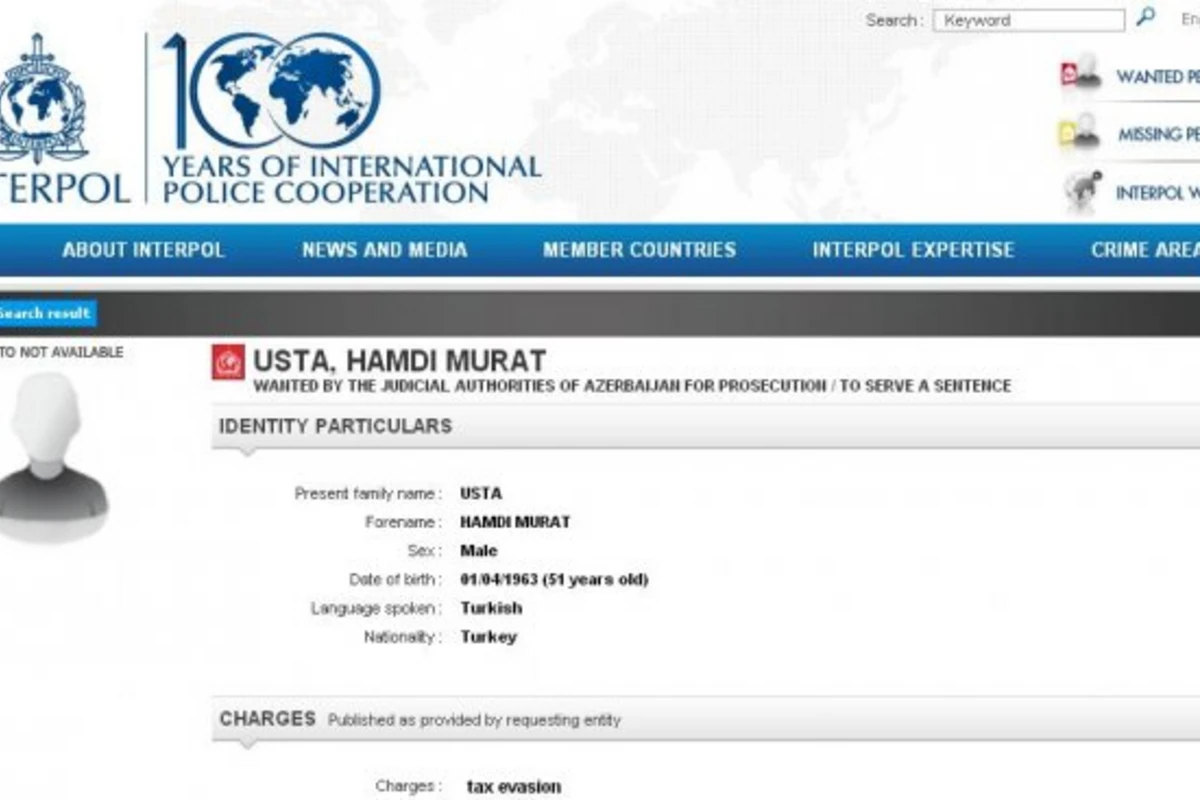Screen dimensions: 1200x800
Task: Click the magnifier search icon
Action: [x=1146, y=18]
